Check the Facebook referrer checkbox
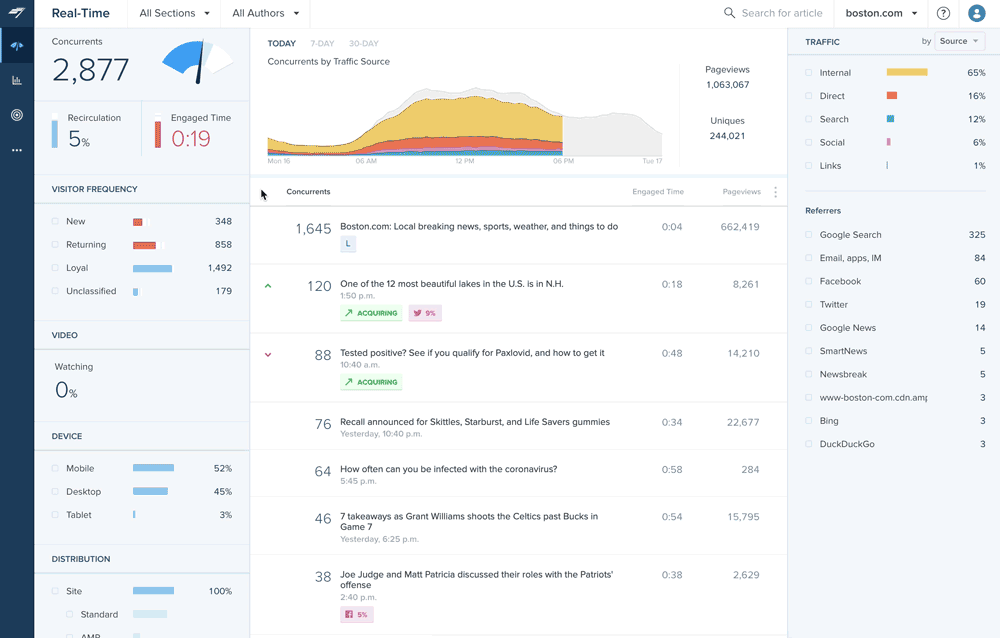This screenshot has height=638, width=1000. (809, 281)
